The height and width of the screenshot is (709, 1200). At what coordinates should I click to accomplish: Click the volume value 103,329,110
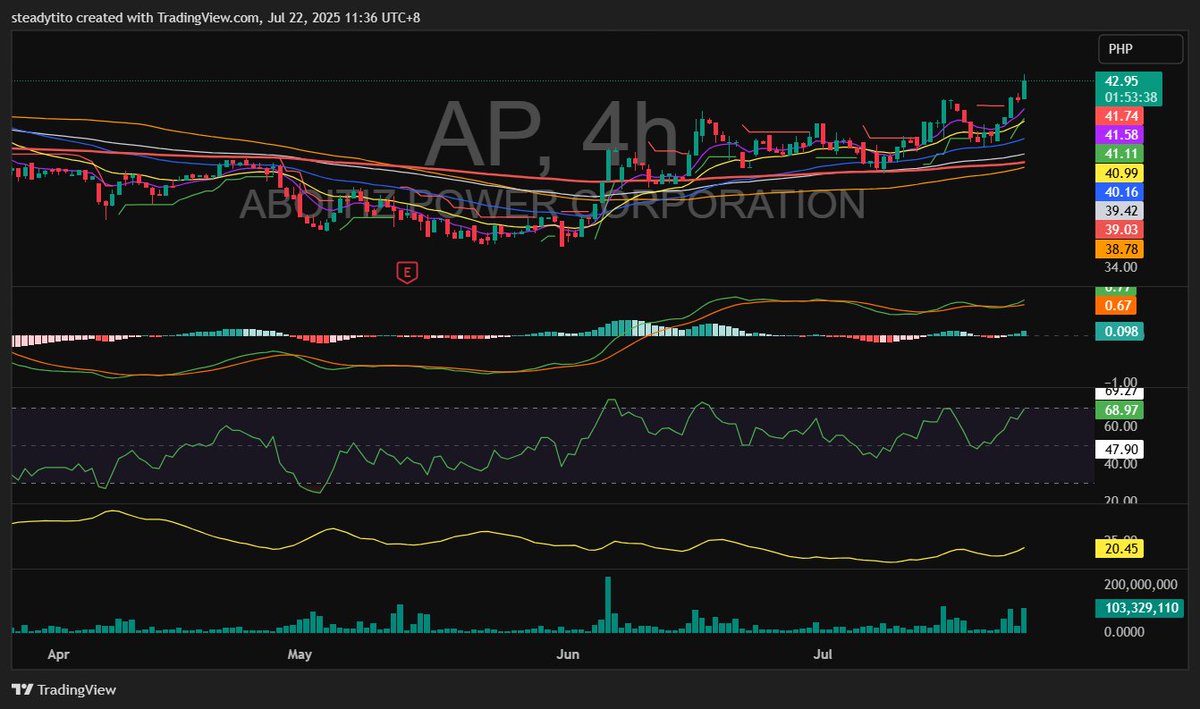[1139, 608]
